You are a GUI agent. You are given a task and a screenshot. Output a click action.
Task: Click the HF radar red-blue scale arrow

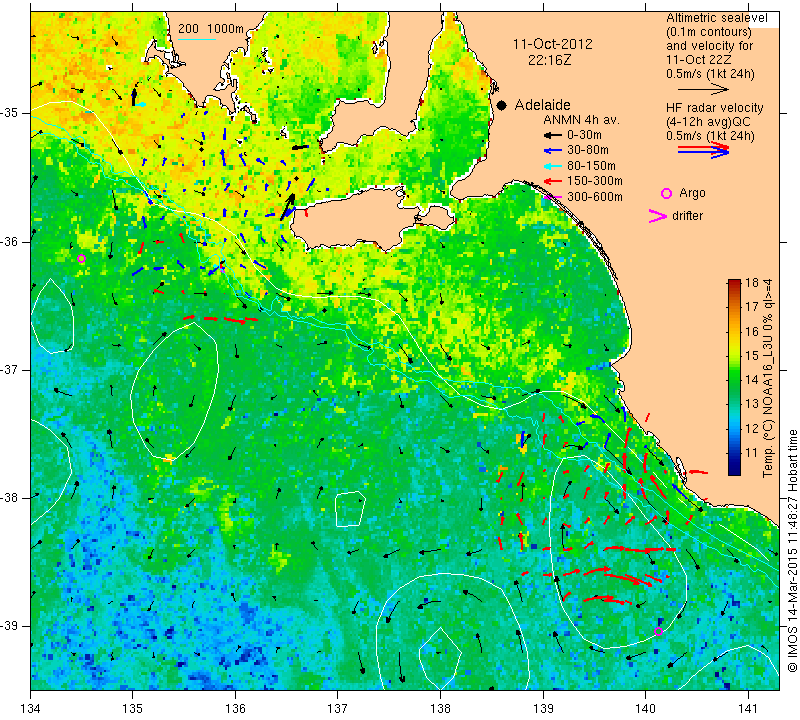tap(704, 150)
